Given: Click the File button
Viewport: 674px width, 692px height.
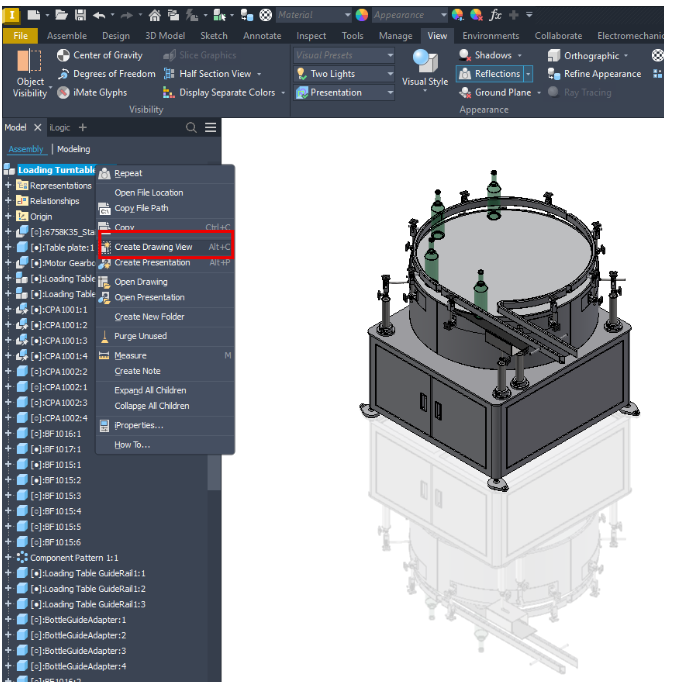Looking at the screenshot, I should [x=20, y=36].
